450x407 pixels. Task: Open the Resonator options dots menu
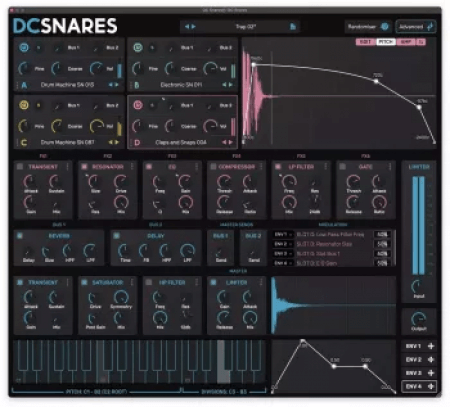coord(132,166)
